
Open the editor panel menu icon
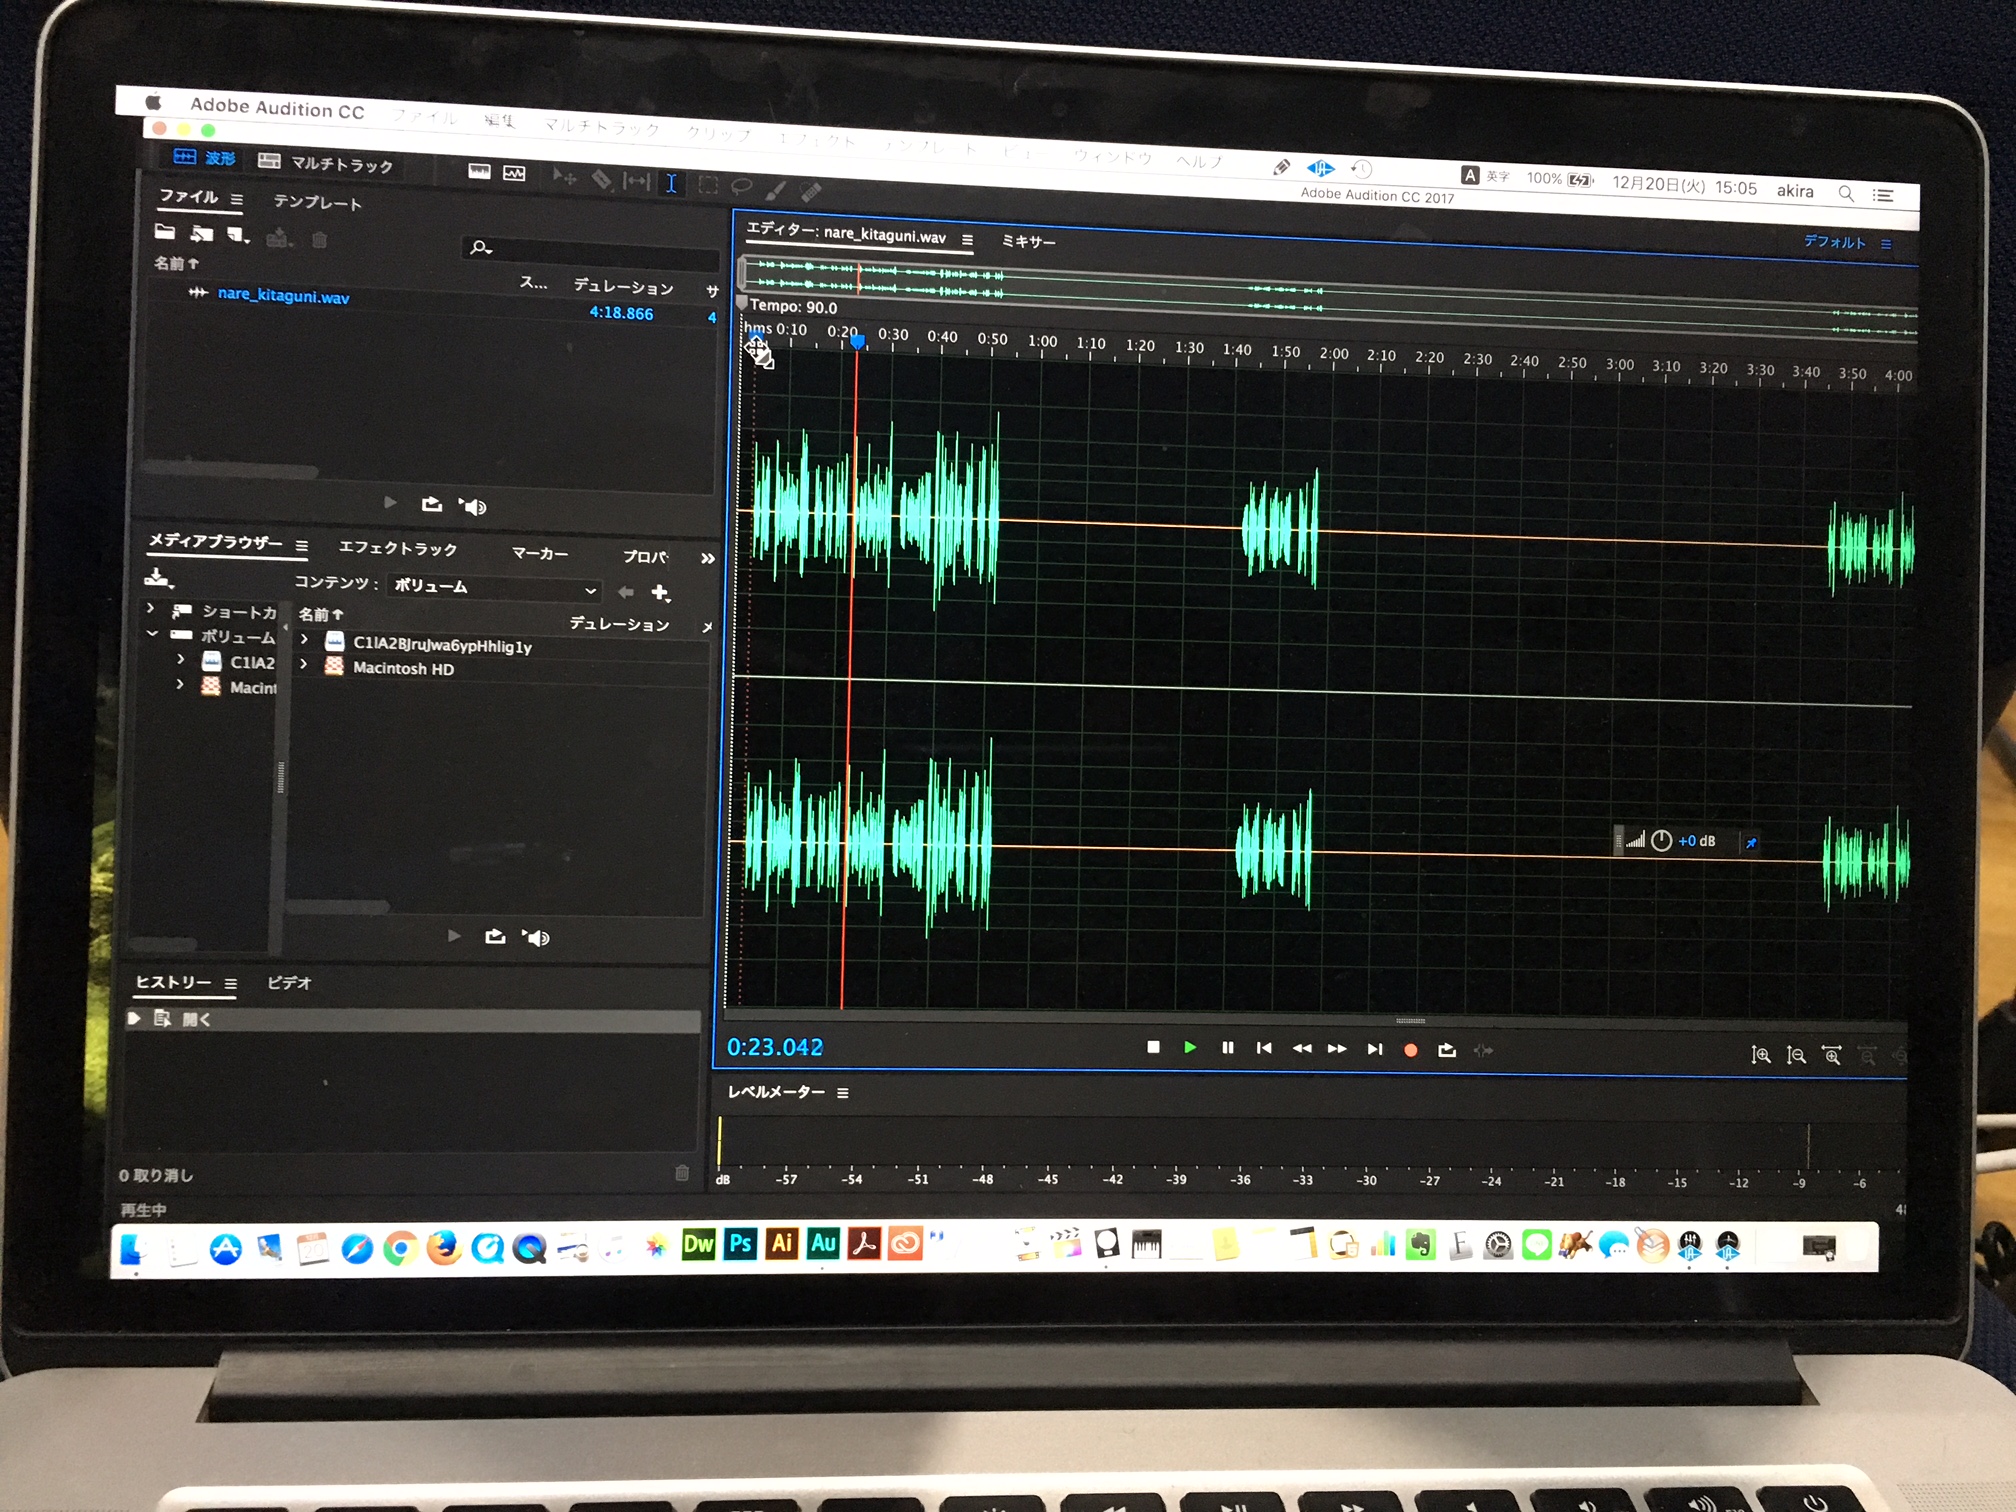pos(967,240)
